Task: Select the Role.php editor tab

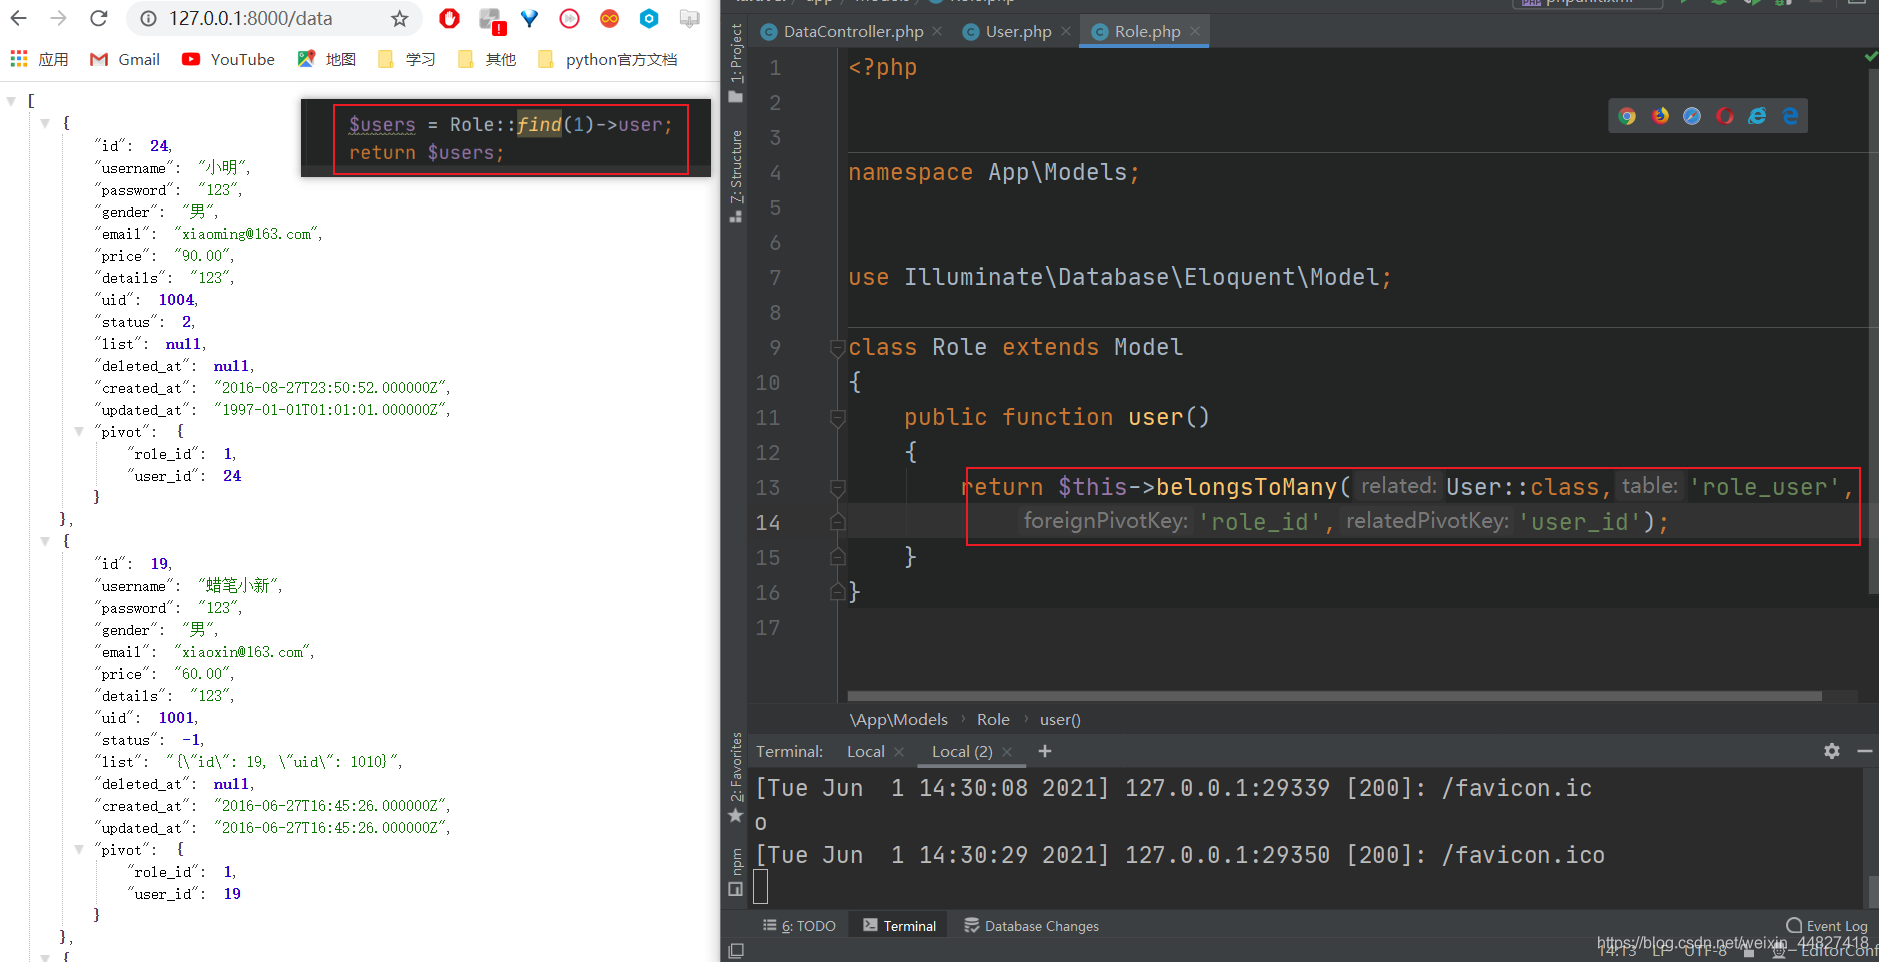Action: (1146, 31)
